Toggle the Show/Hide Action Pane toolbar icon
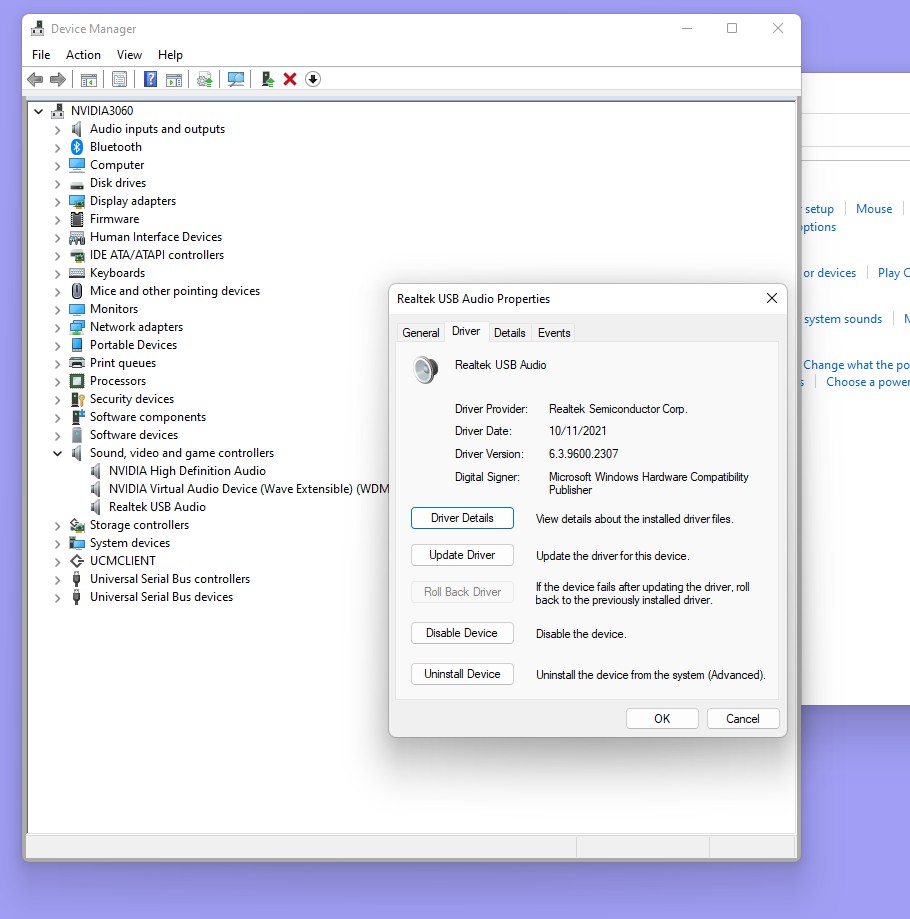 [x=174, y=80]
